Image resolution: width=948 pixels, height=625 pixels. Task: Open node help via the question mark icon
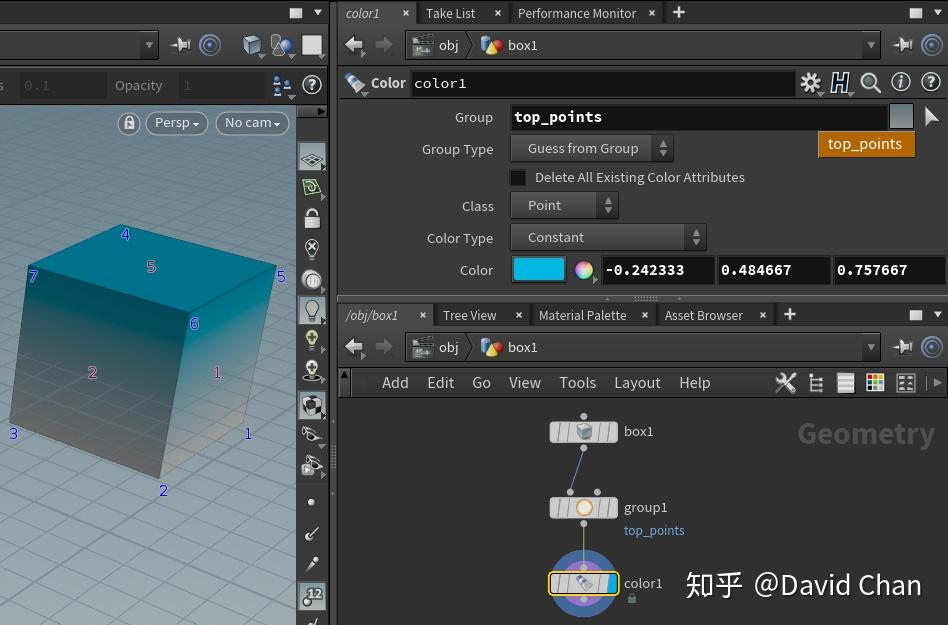click(x=931, y=84)
